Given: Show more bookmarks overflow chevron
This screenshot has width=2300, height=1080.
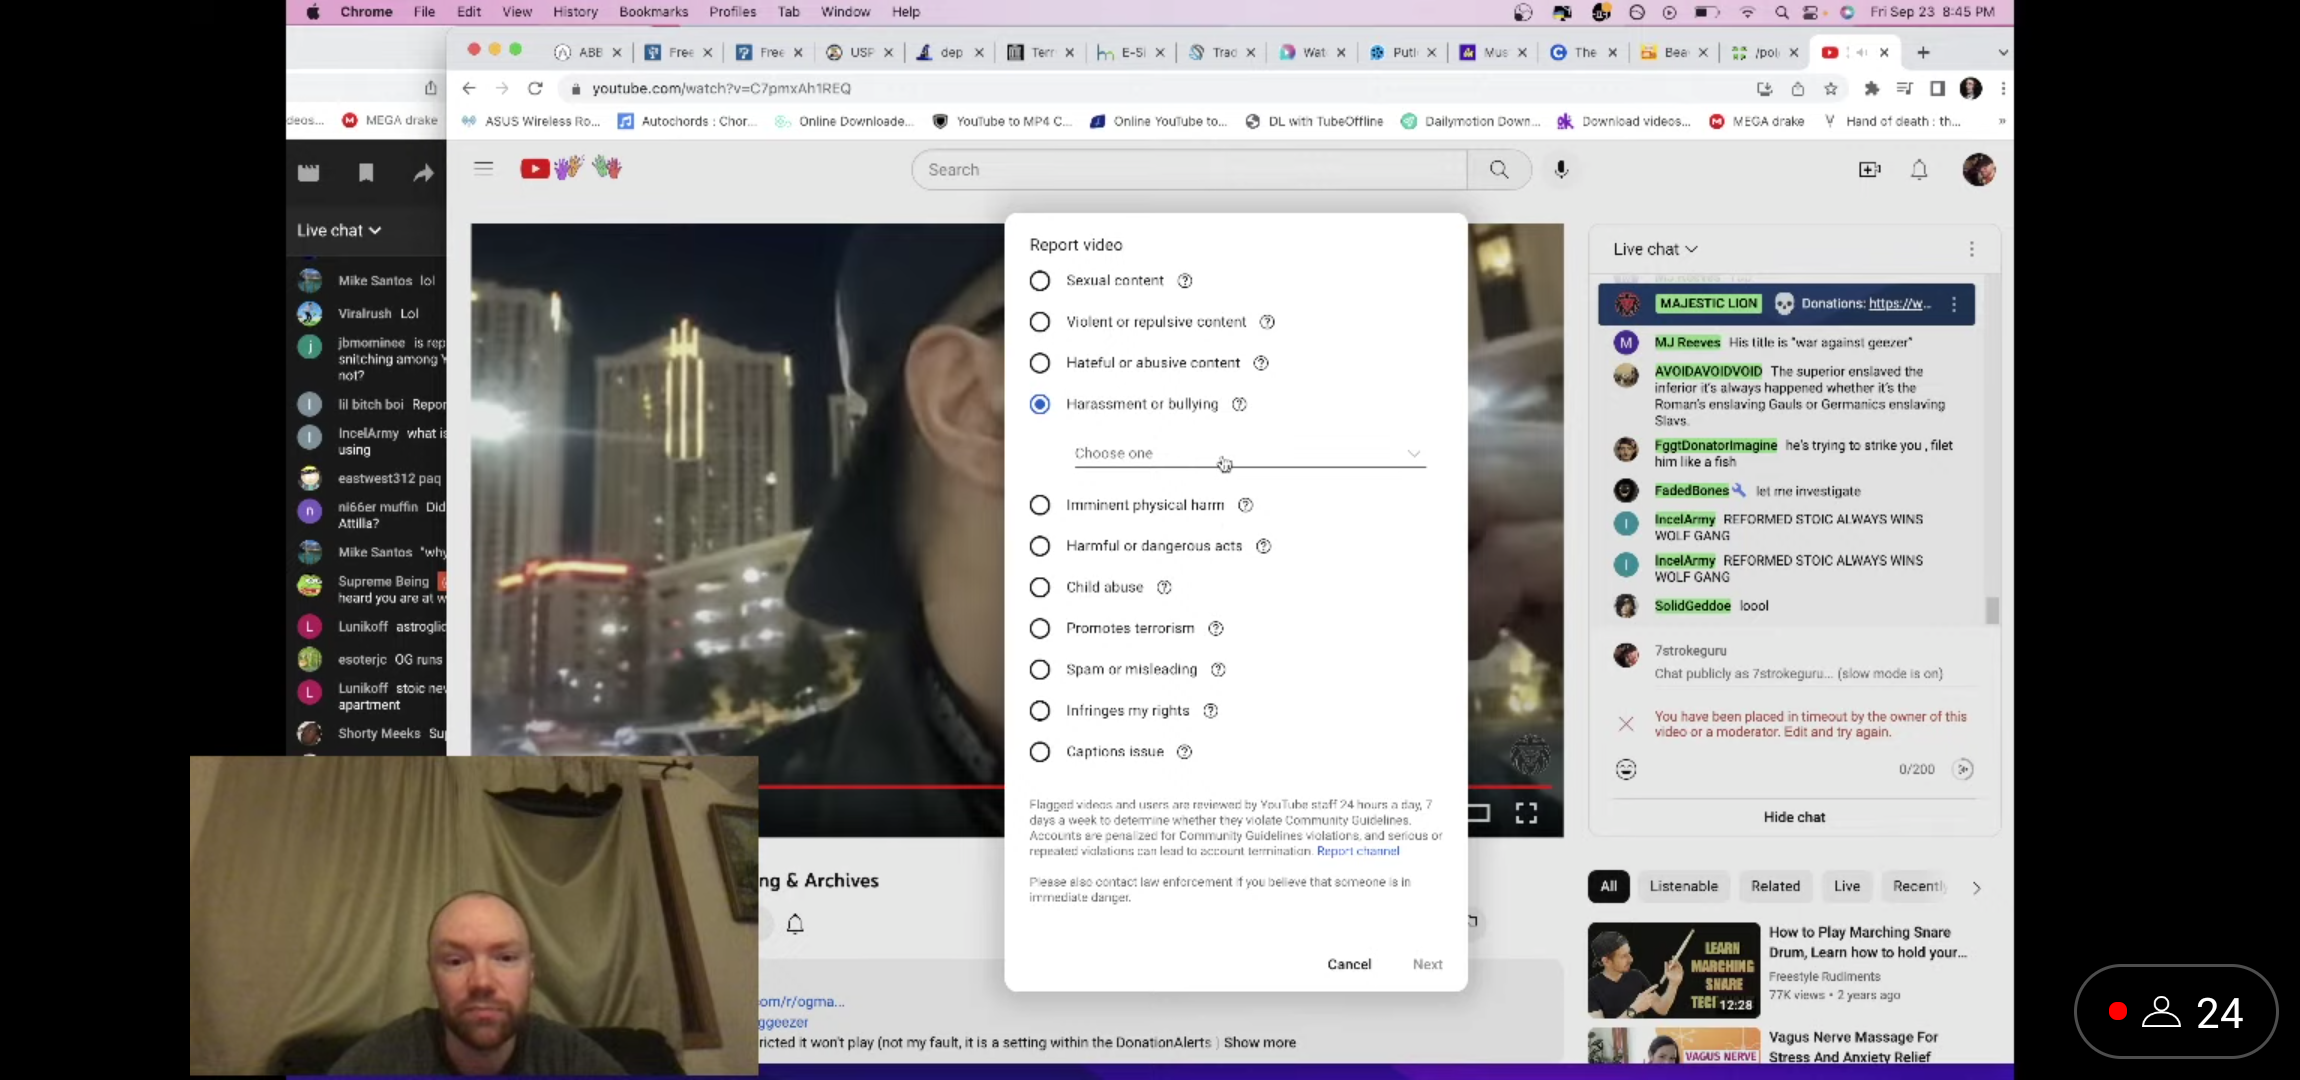Looking at the screenshot, I should 2002,121.
